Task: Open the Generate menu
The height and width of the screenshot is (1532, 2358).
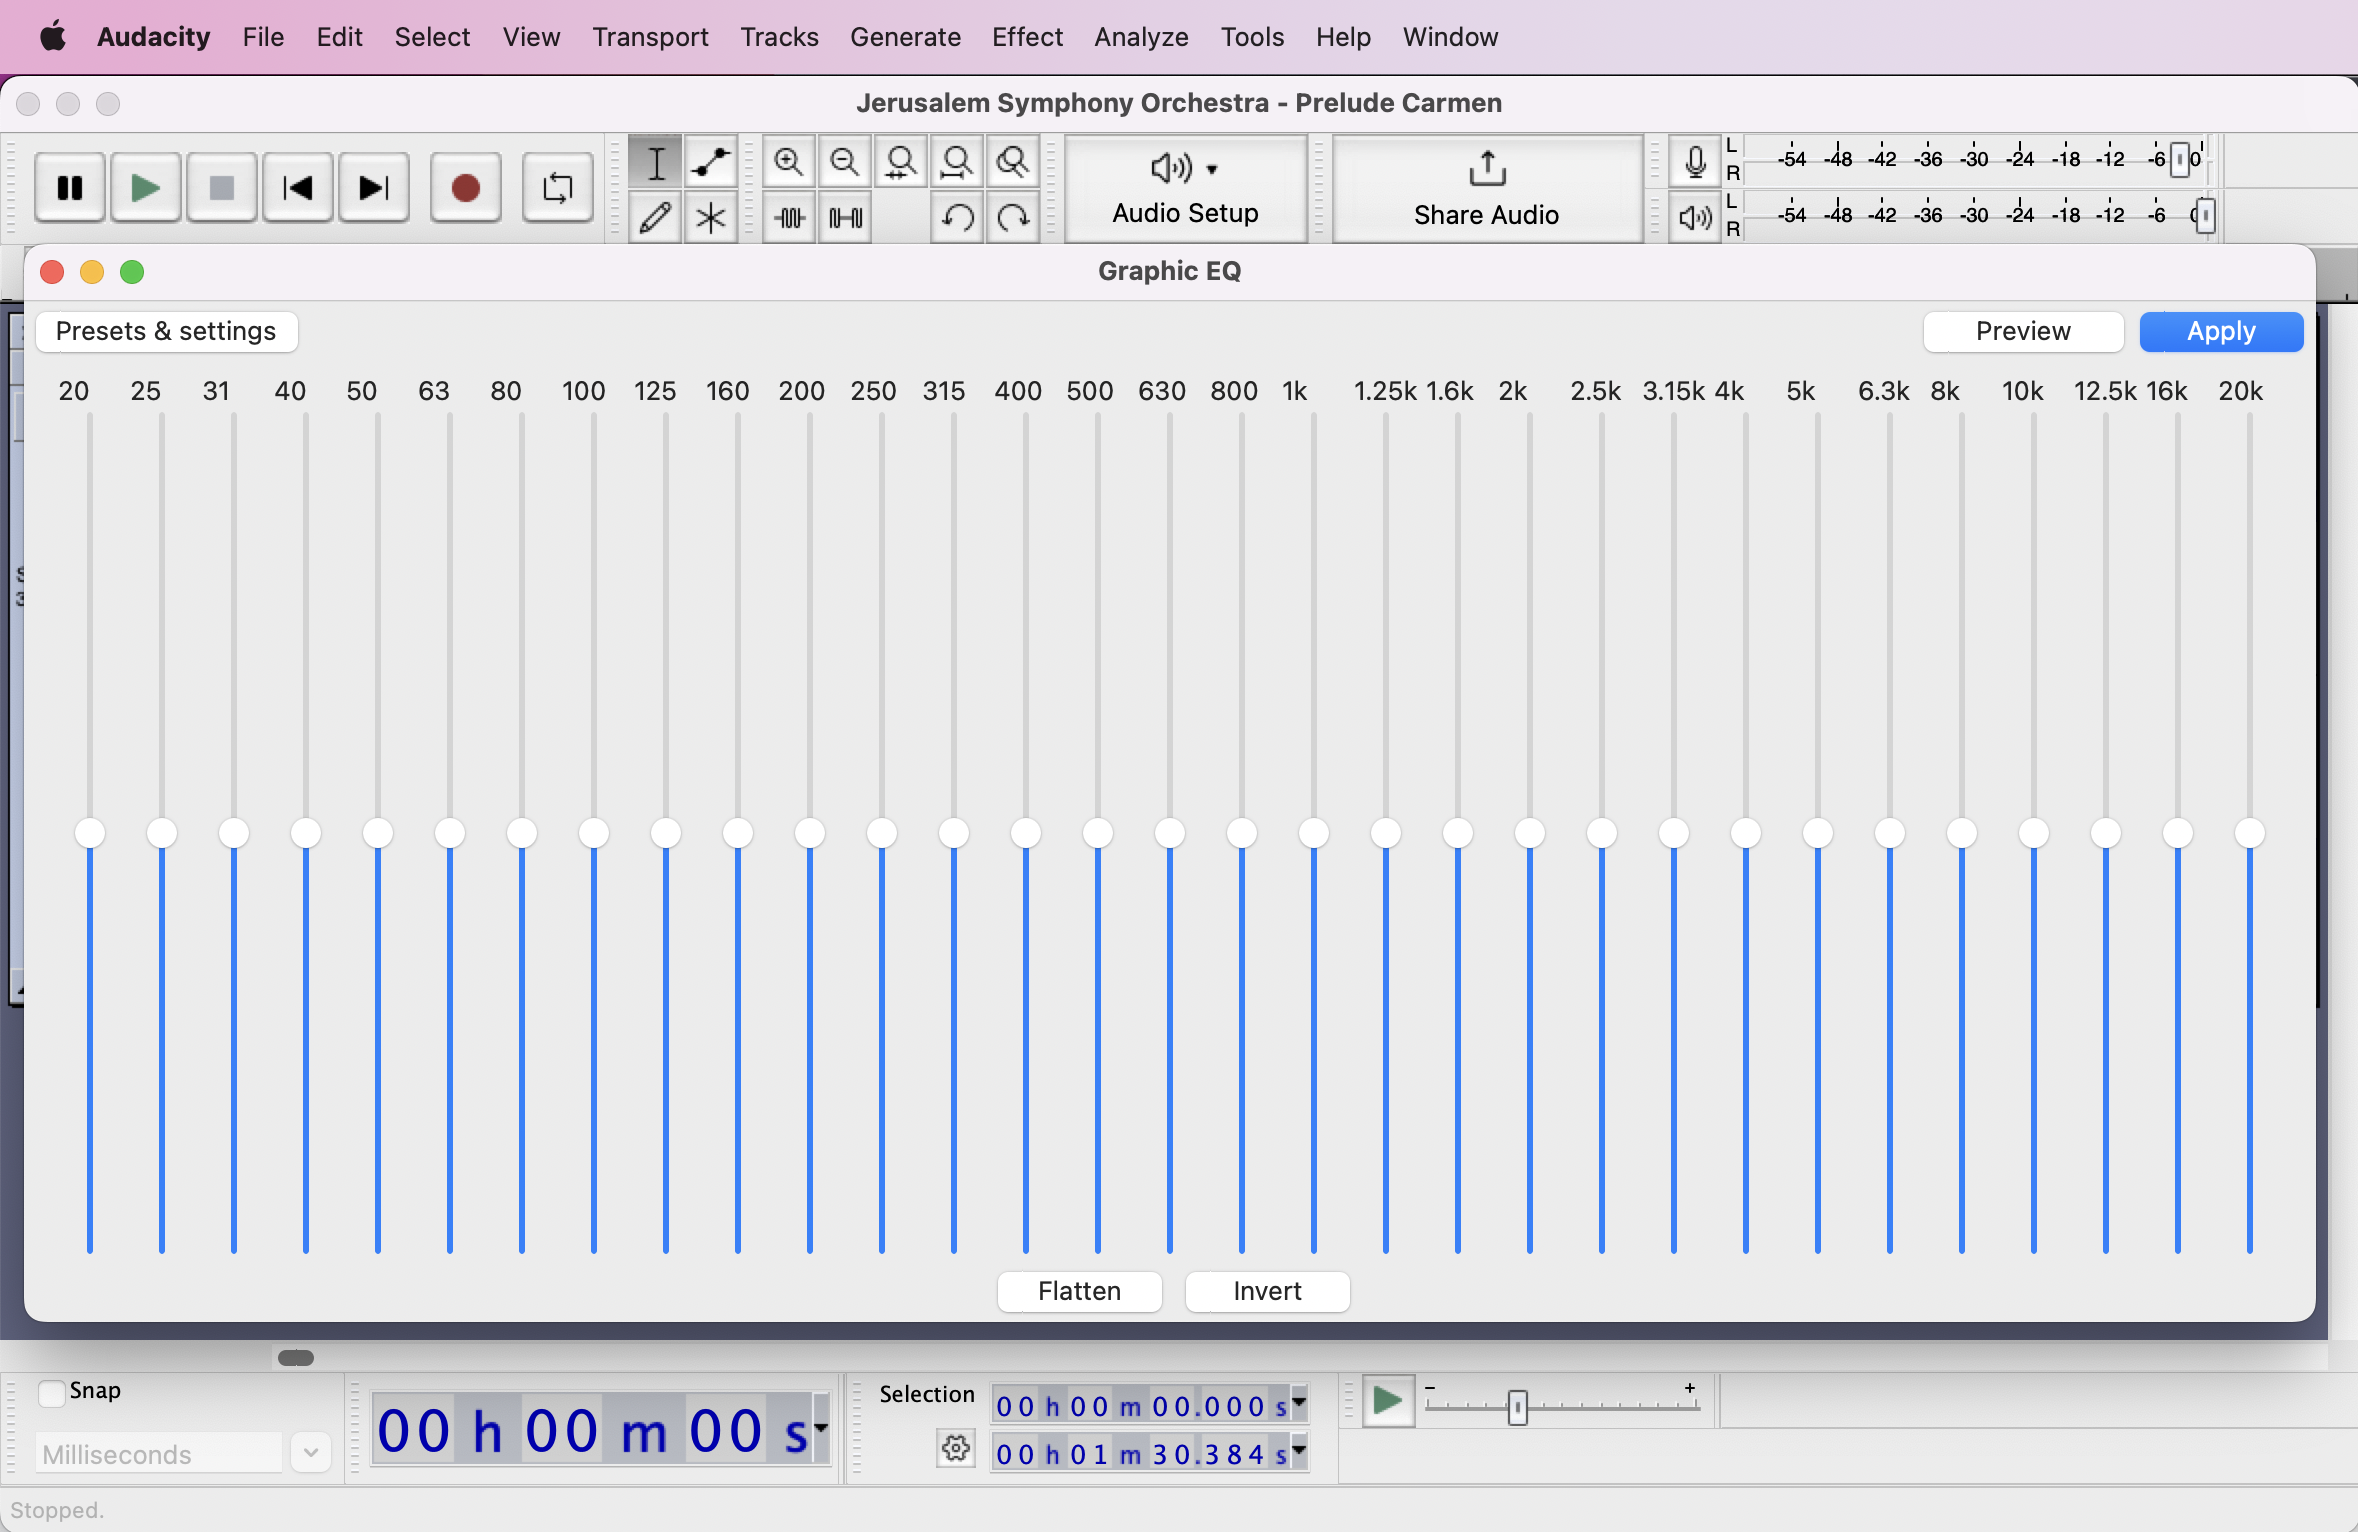Action: (905, 37)
